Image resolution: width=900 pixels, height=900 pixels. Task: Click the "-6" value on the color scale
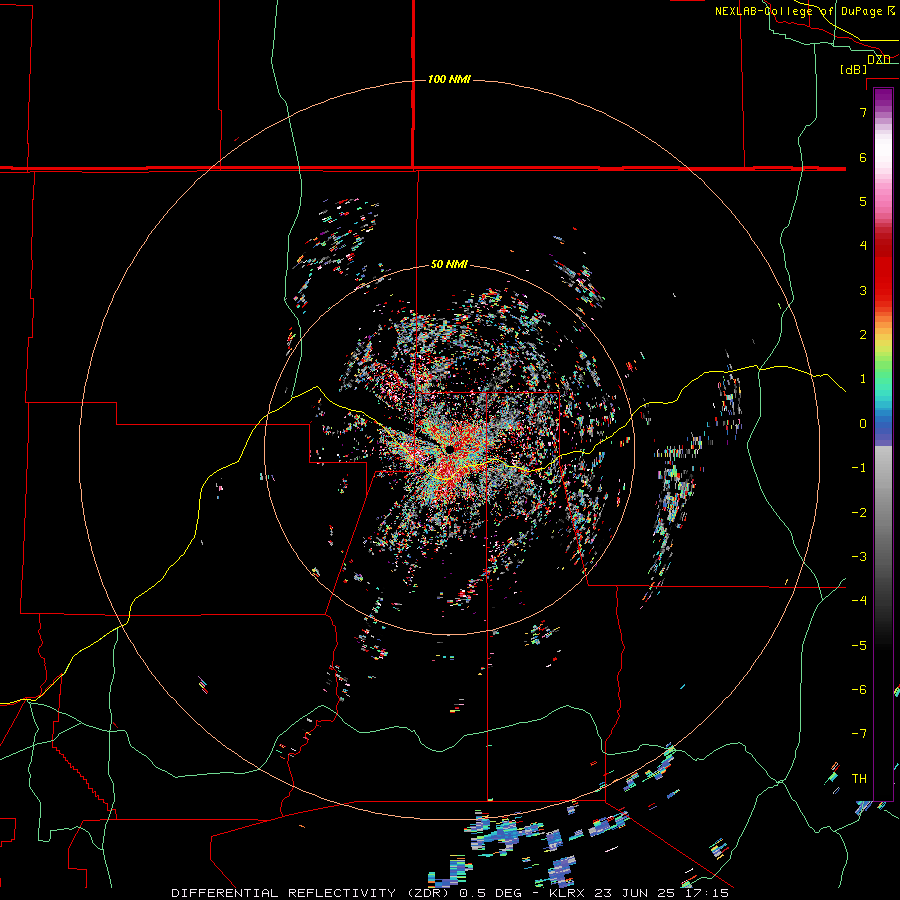pyautogui.click(x=859, y=690)
